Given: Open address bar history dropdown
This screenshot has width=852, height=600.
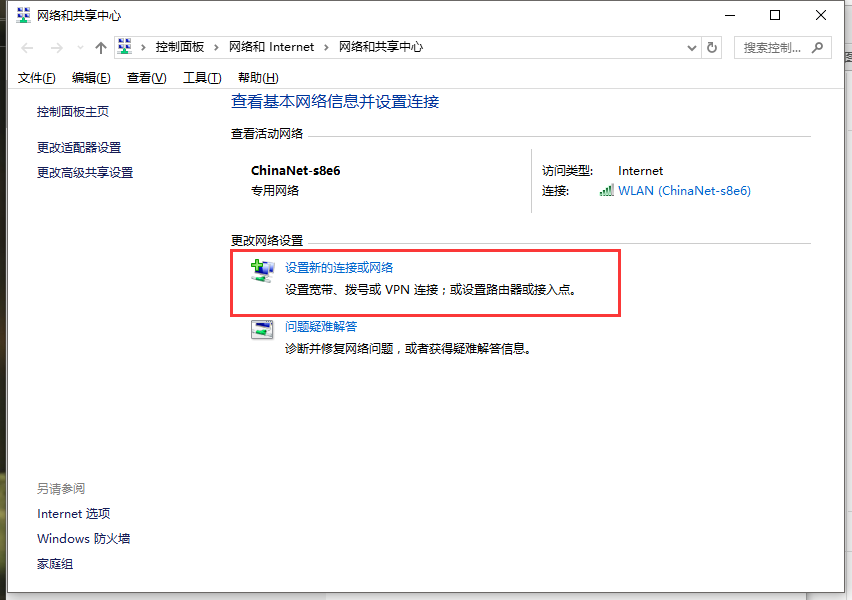Looking at the screenshot, I should click(x=692, y=48).
